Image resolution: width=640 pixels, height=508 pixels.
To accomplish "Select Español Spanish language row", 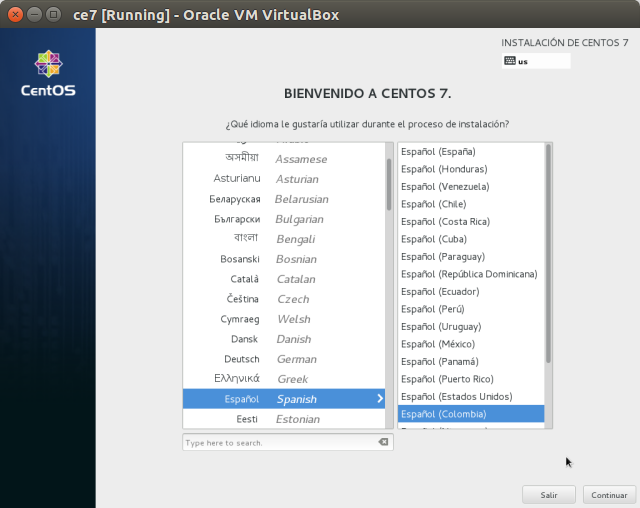I will [x=284, y=399].
